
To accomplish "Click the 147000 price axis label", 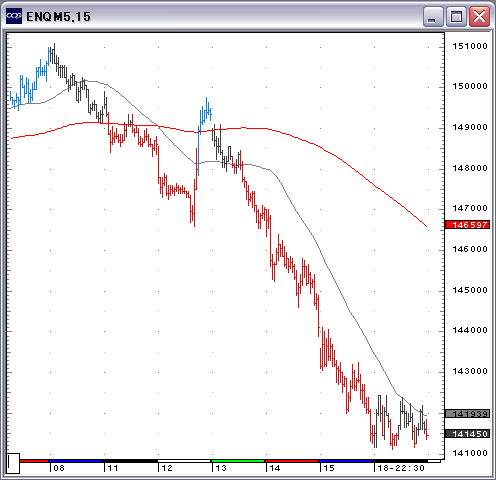I will pos(470,208).
